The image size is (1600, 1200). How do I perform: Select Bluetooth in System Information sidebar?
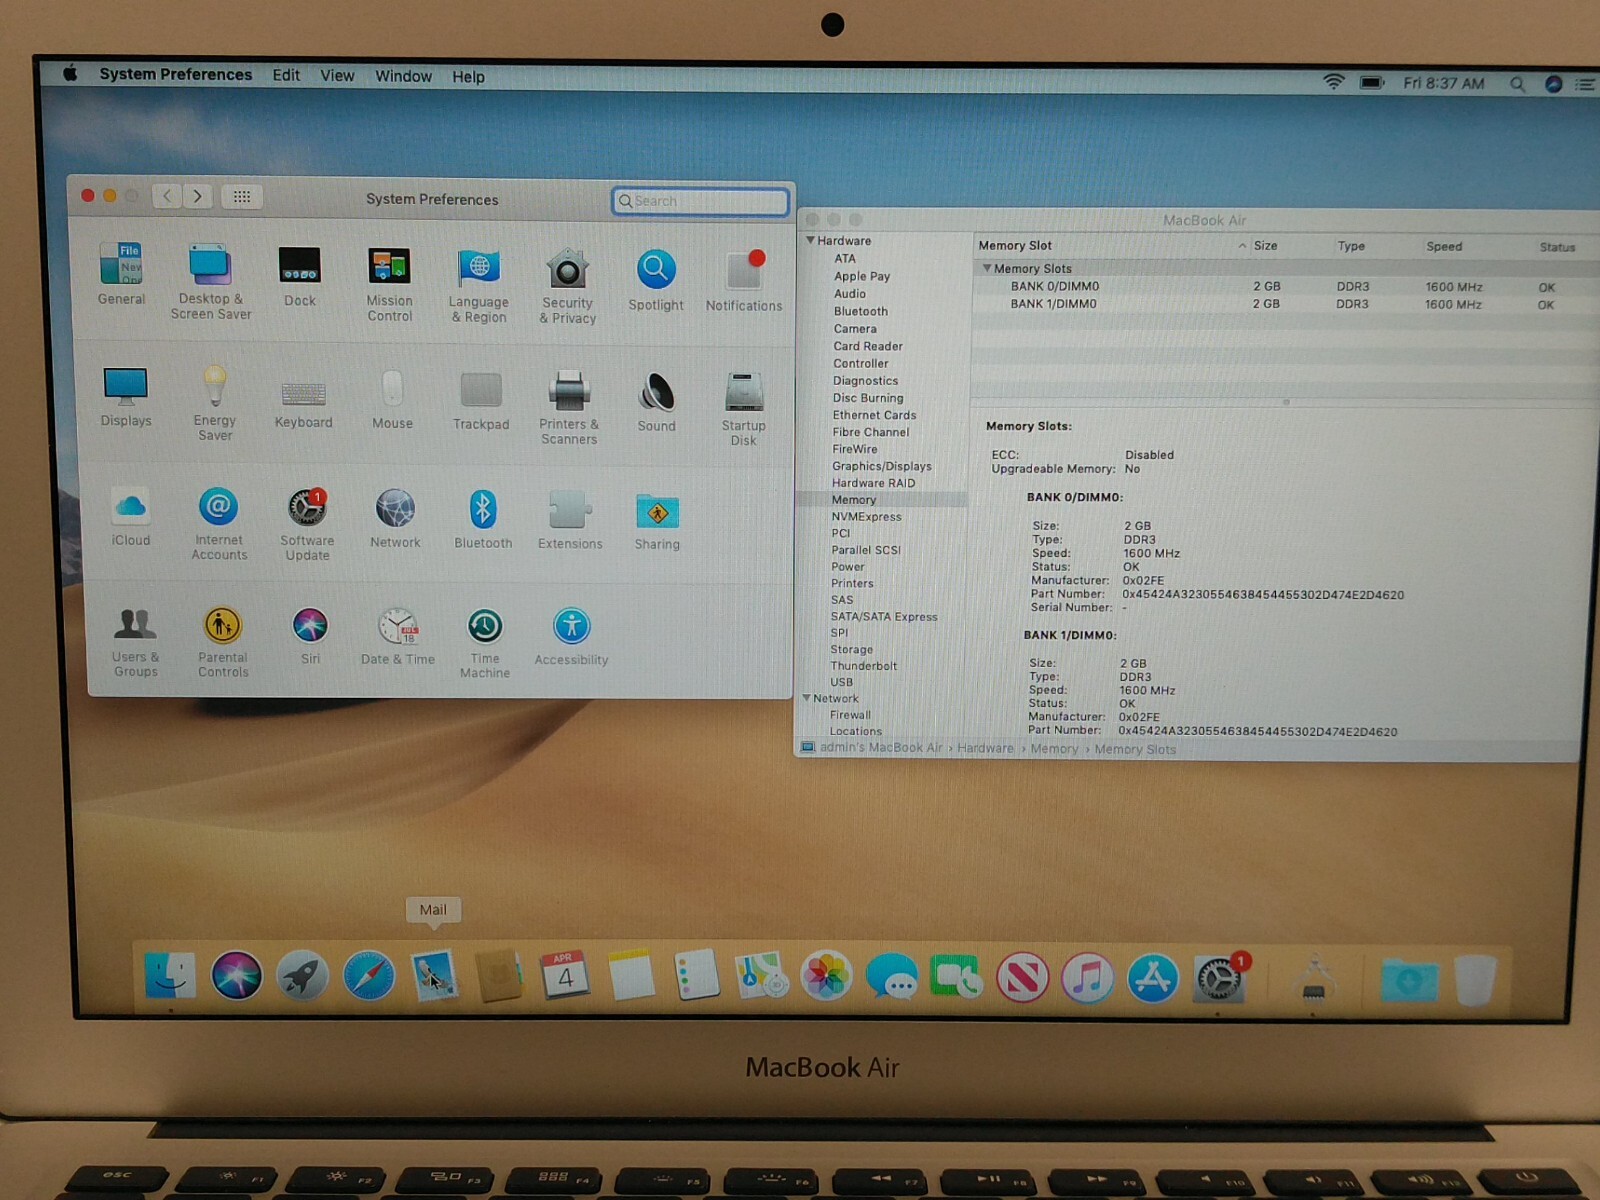(861, 311)
